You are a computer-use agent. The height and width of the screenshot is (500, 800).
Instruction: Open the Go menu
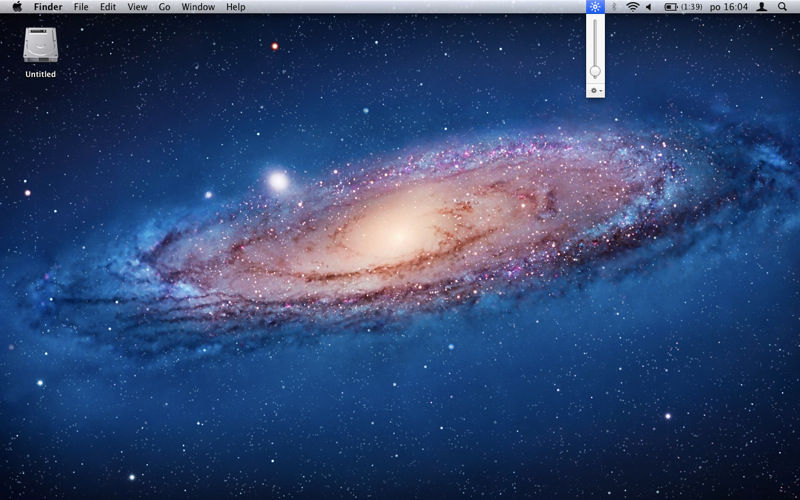[164, 7]
